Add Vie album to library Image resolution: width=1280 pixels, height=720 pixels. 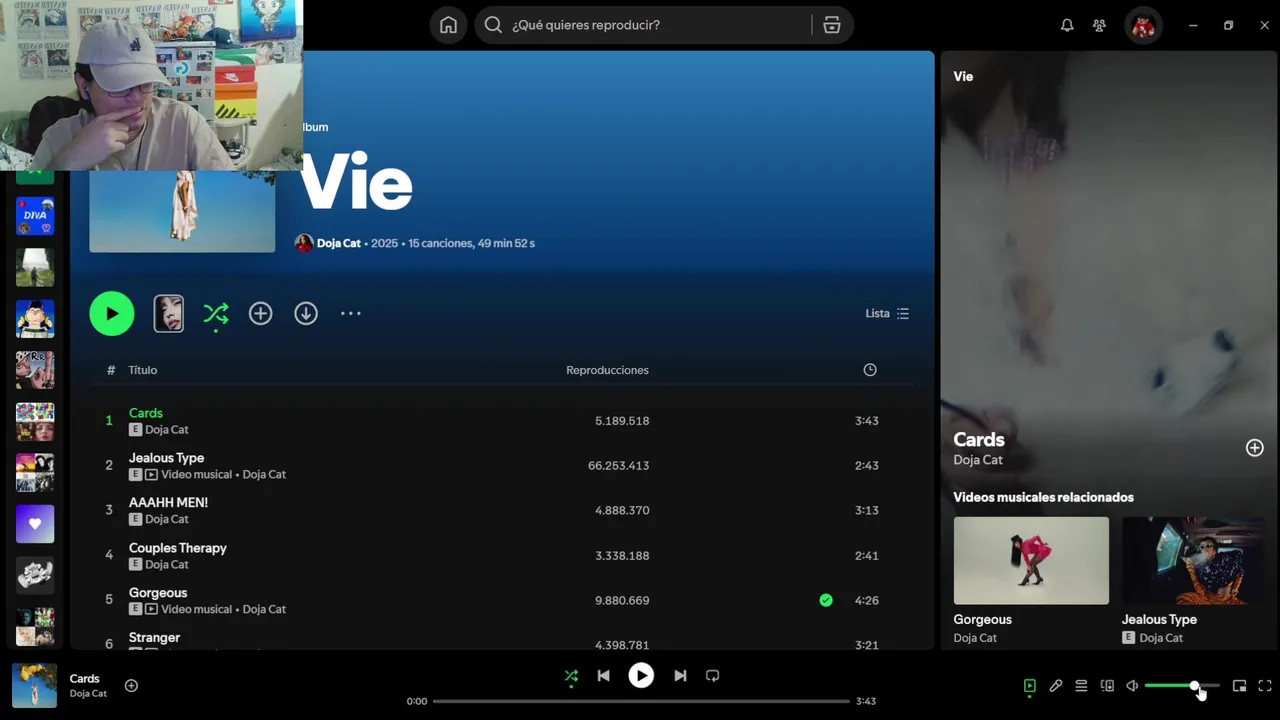(260, 313)
